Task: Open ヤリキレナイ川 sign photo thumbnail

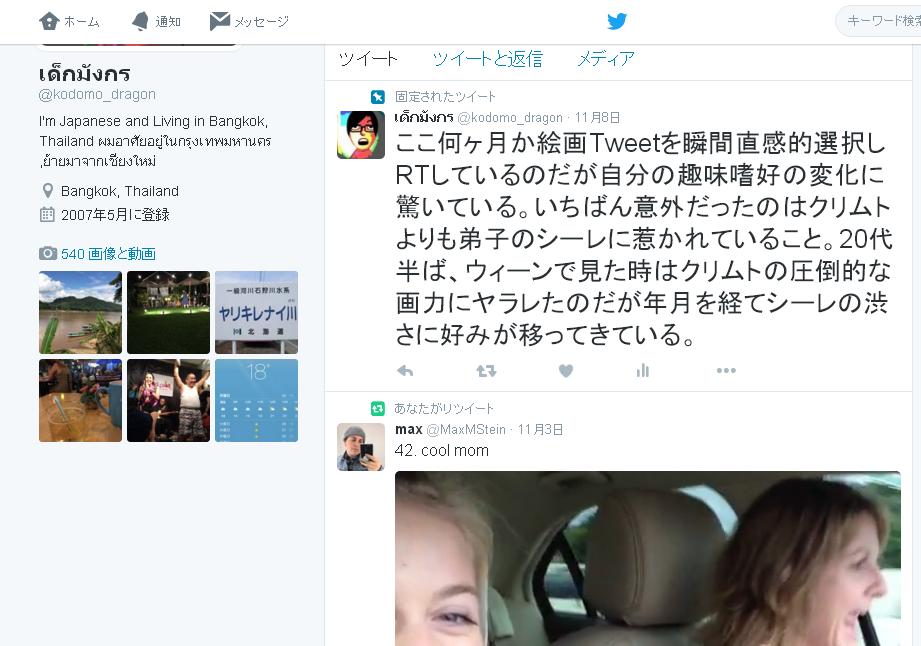Action: pos(257,312)
